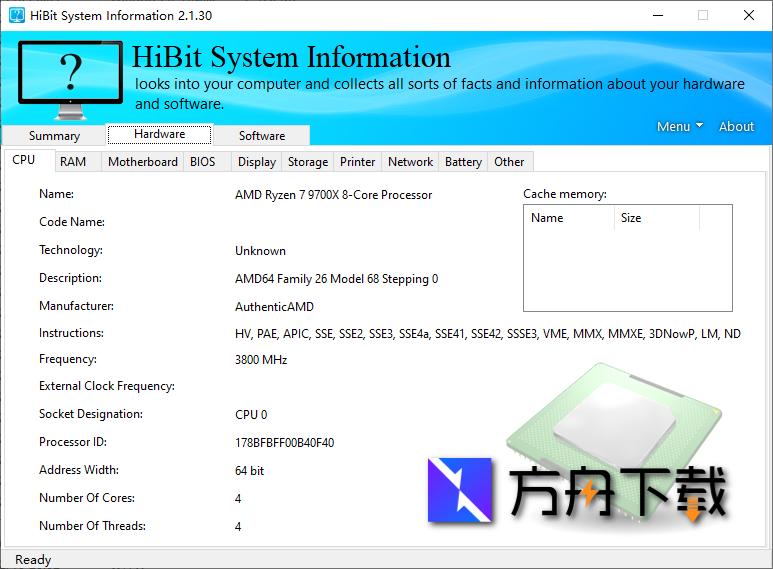Viewport: 773px width, 569px height.
Task: Click the AMD64 Family 26 description value
Action: (336, 279)
